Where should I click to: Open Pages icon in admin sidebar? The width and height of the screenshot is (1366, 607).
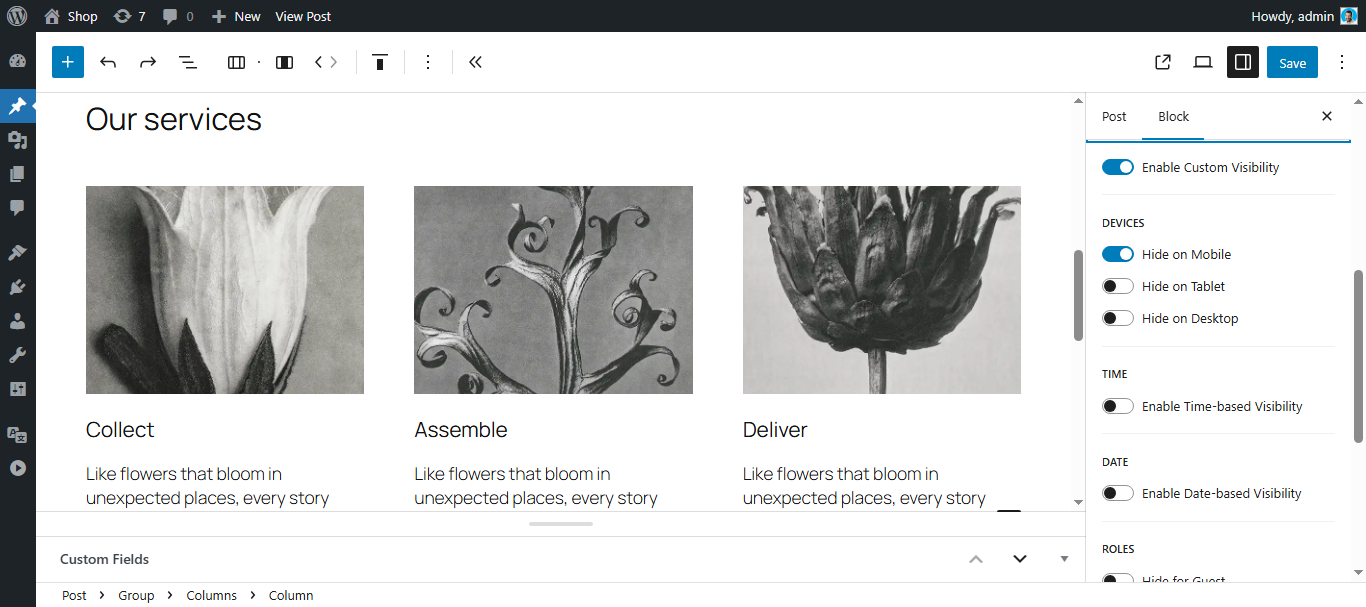(17, 174)
